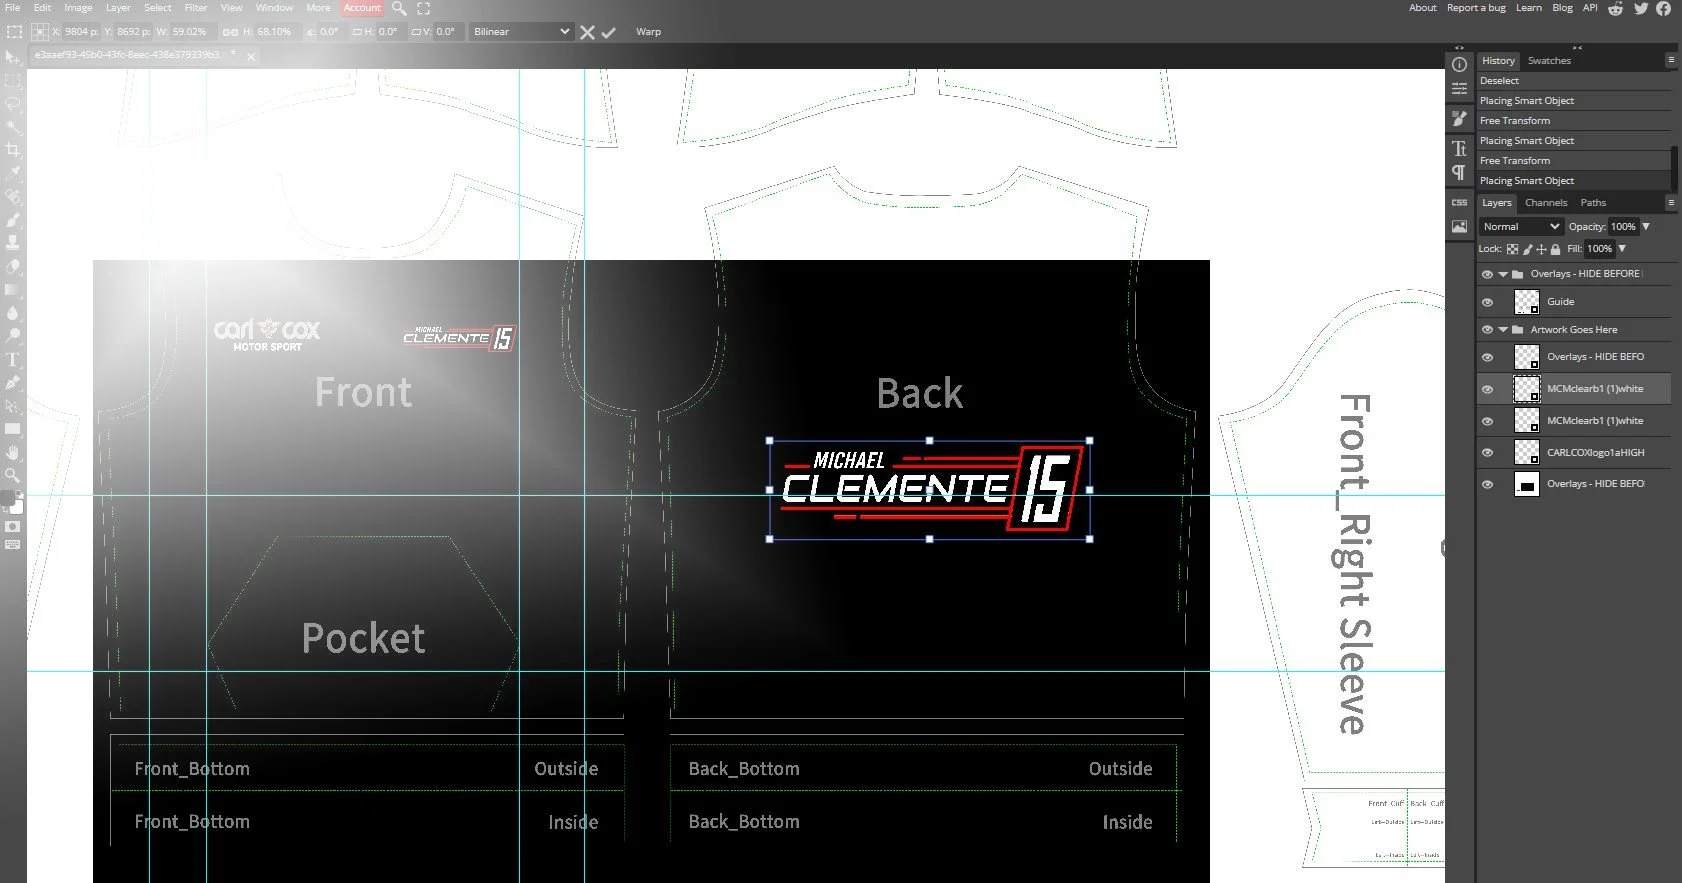
Task: Select the Lasso tool
Action: pos(13,103)
